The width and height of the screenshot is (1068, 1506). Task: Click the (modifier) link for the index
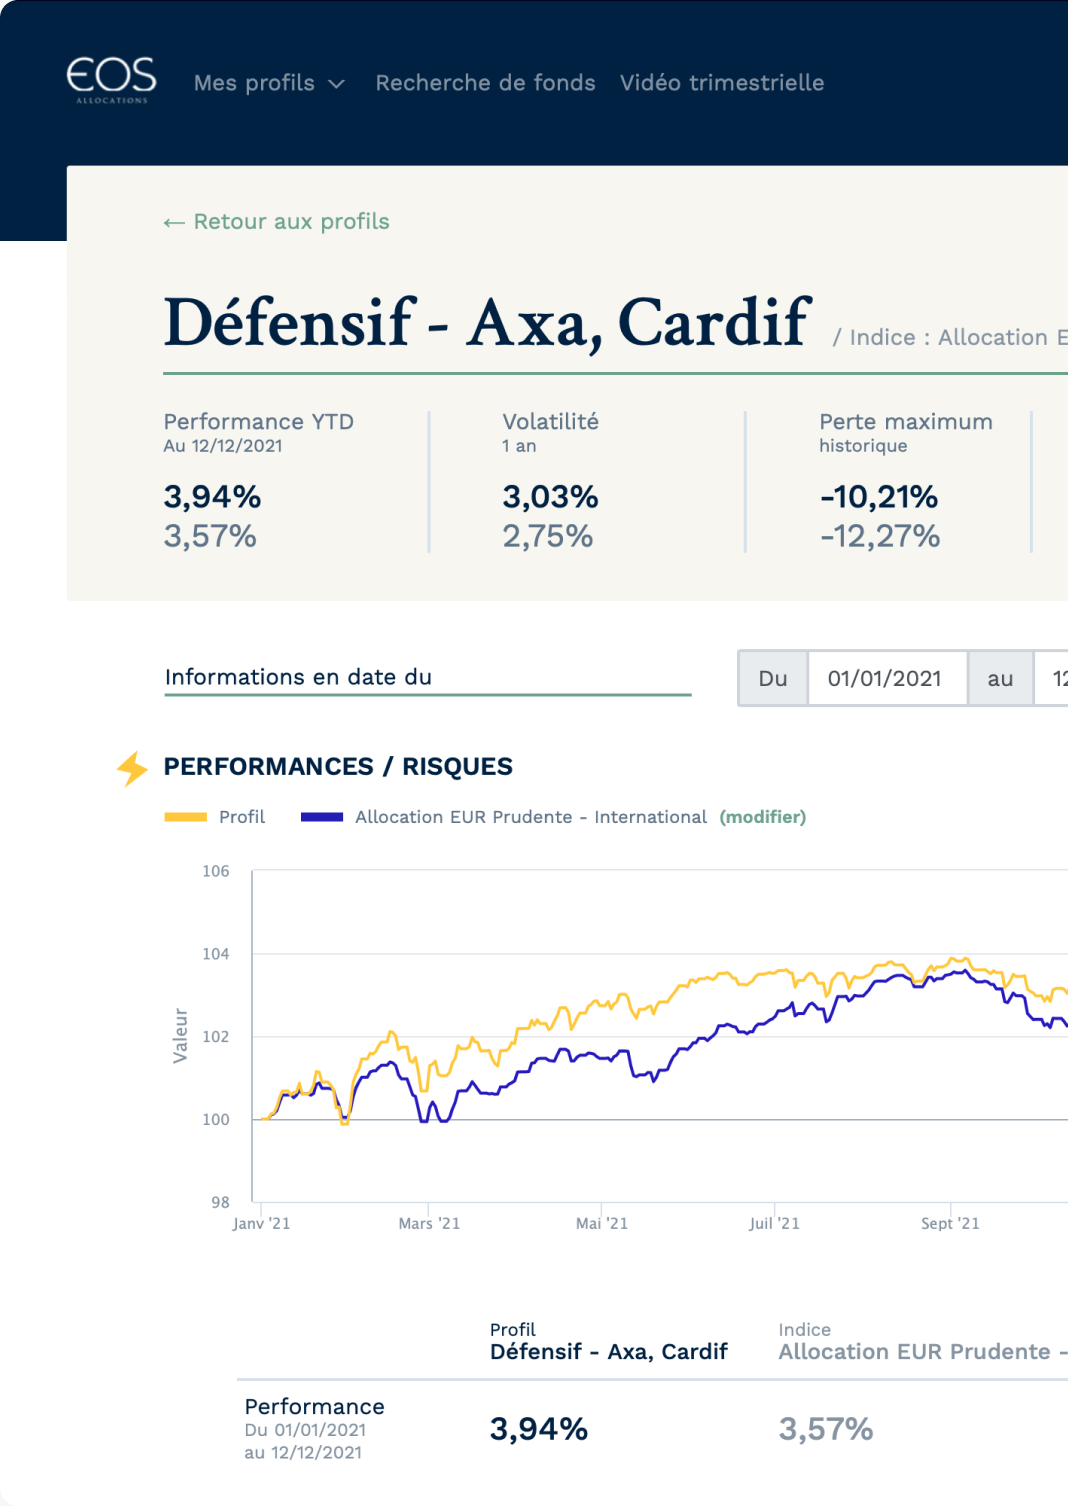tap(762, 817)
